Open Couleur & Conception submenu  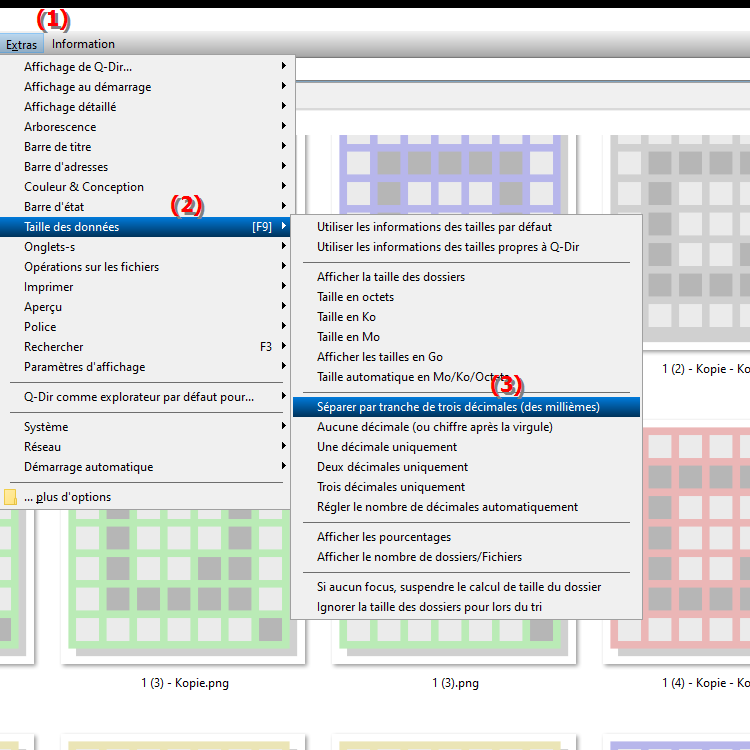pyautogui.click(x=145, y=187)
